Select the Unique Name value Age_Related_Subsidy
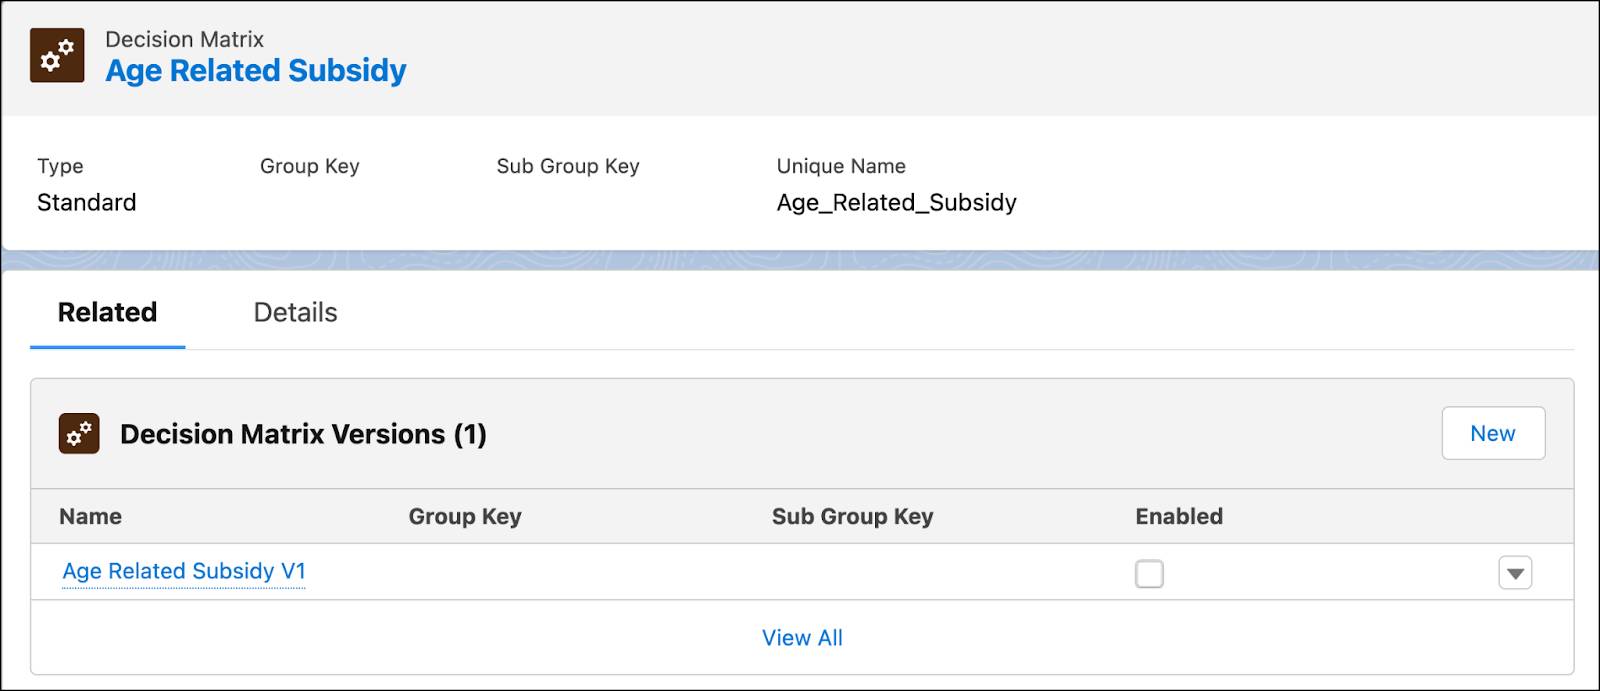Viewport: 1600px width, 691px height. tap(897, 202)
